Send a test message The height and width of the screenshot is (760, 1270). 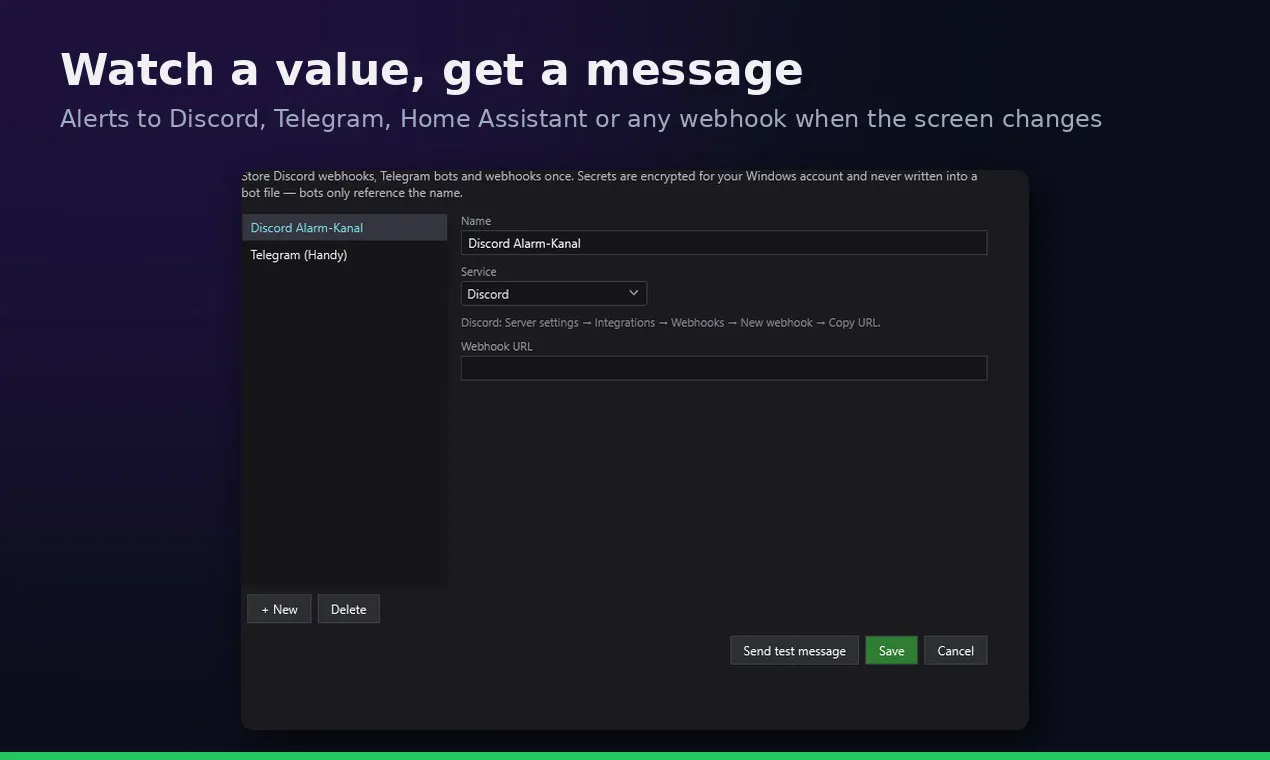[794, 651]
